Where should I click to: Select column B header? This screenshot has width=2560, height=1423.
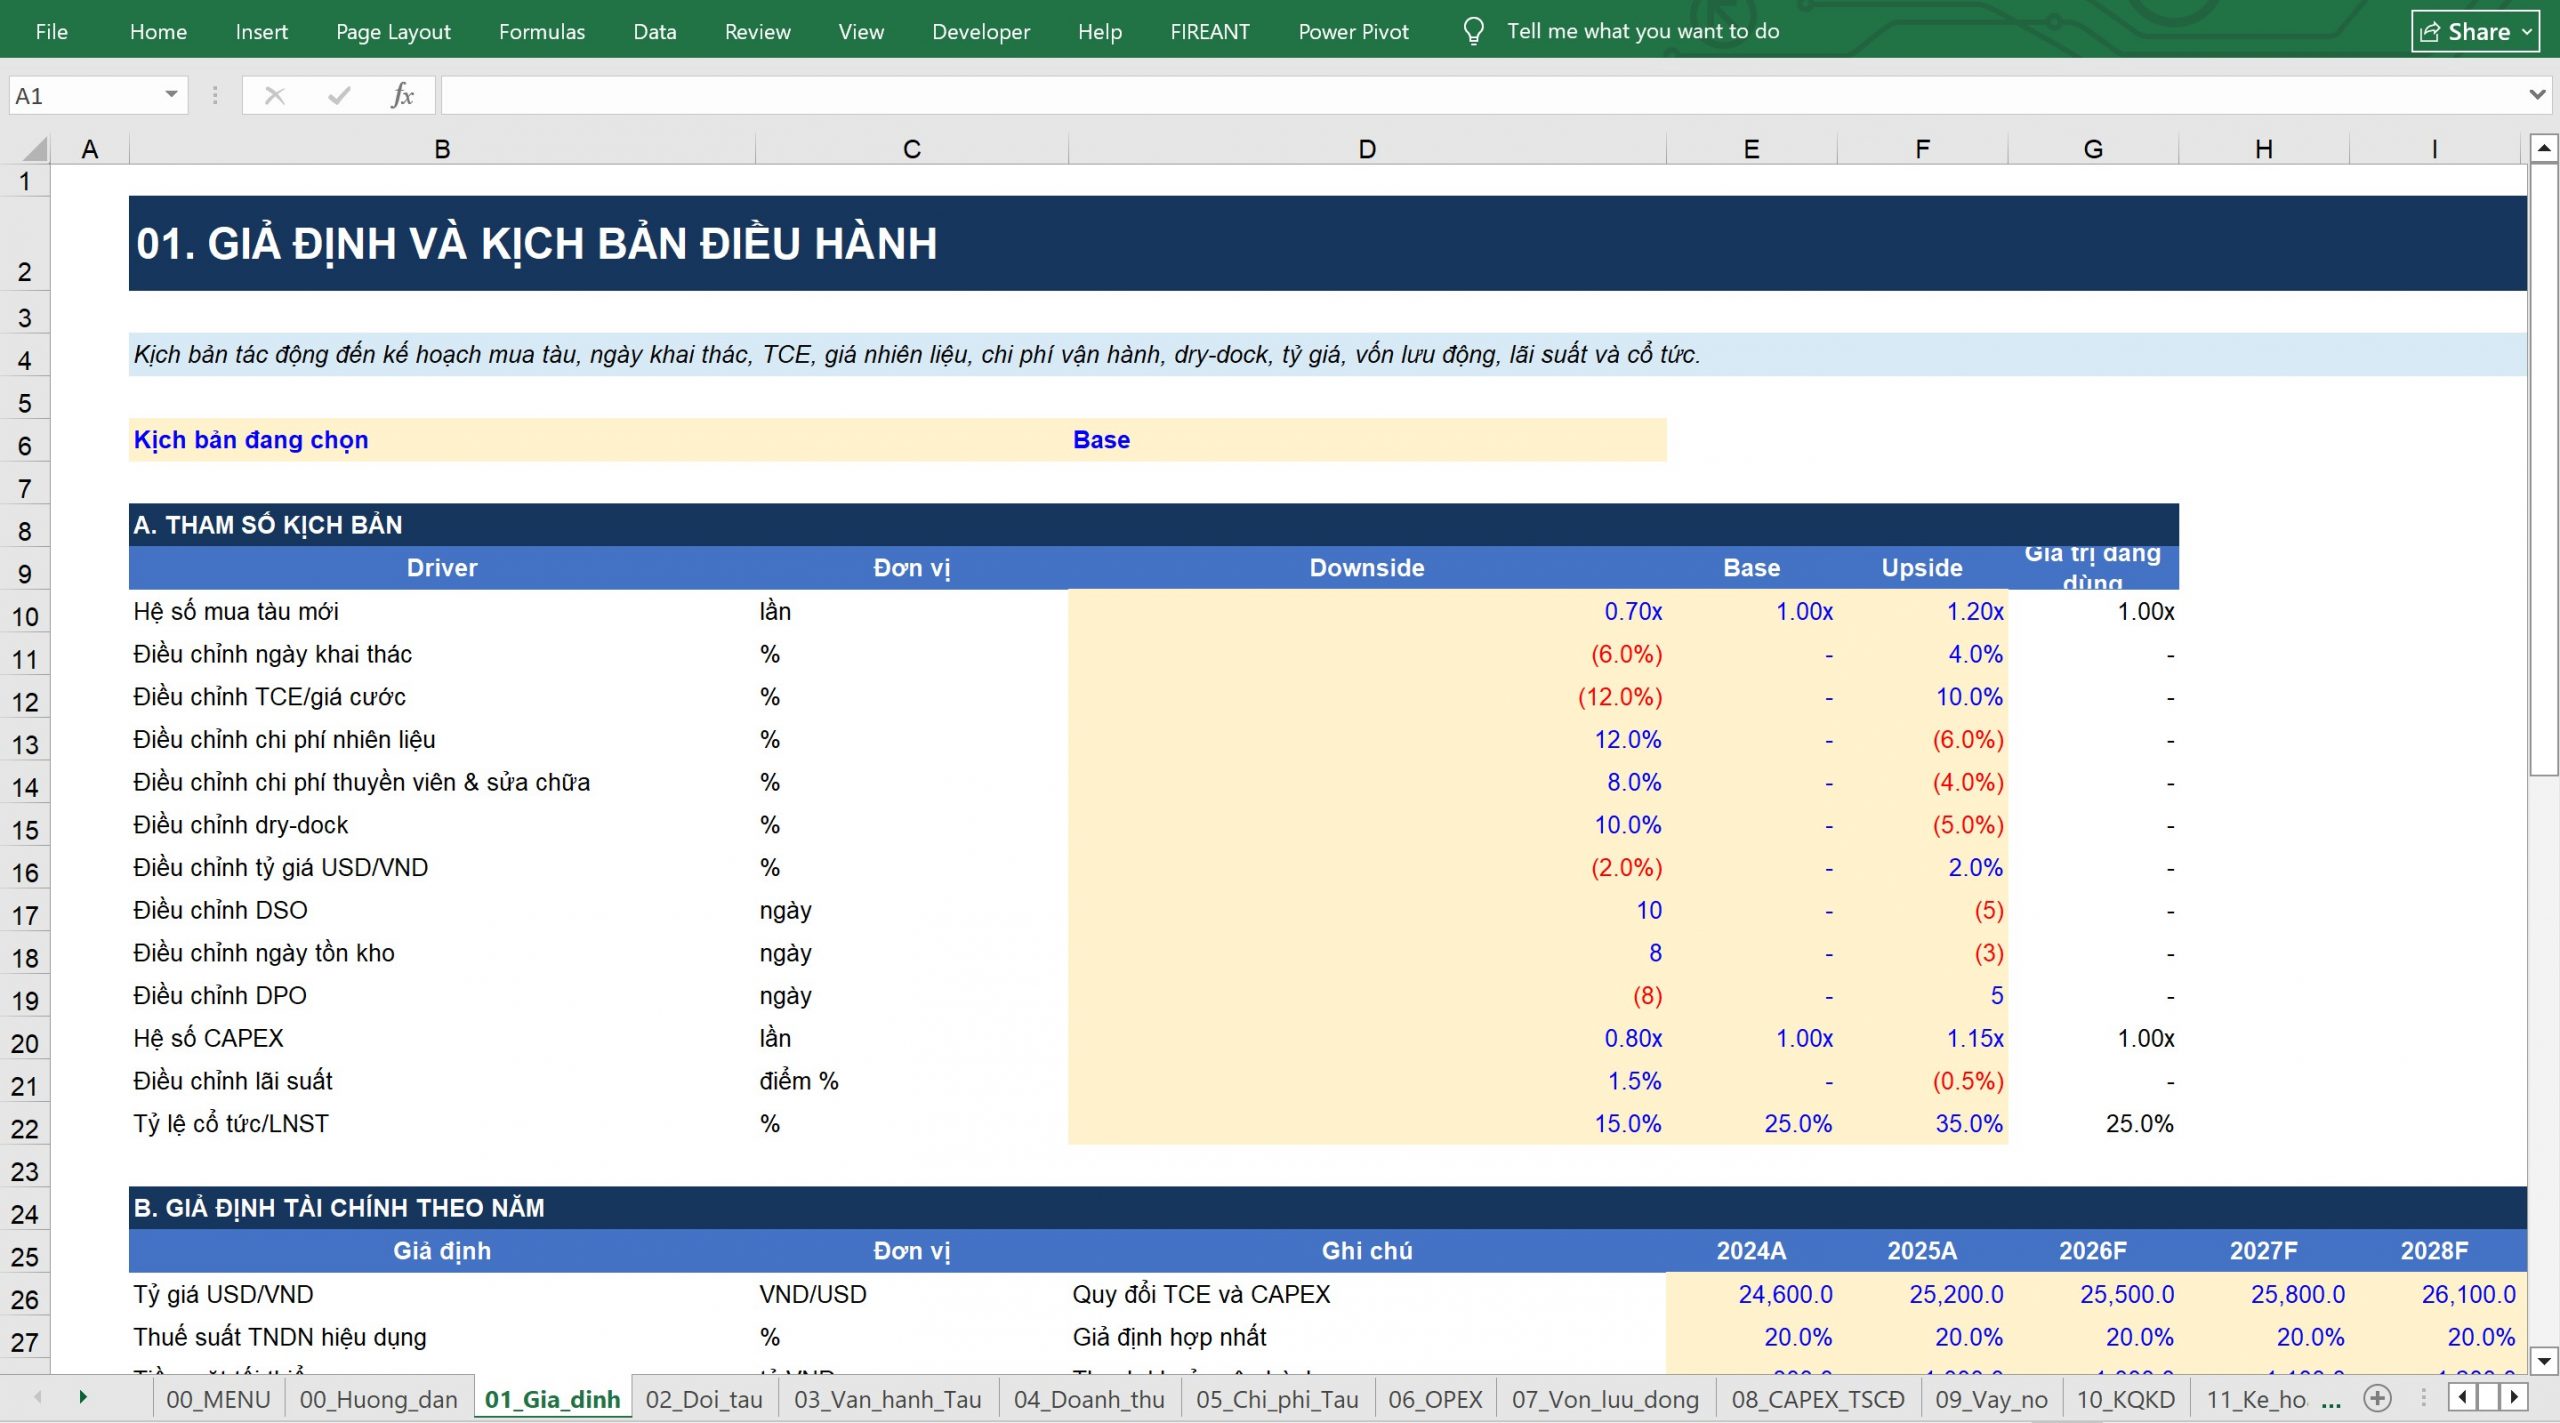[442, 149]
